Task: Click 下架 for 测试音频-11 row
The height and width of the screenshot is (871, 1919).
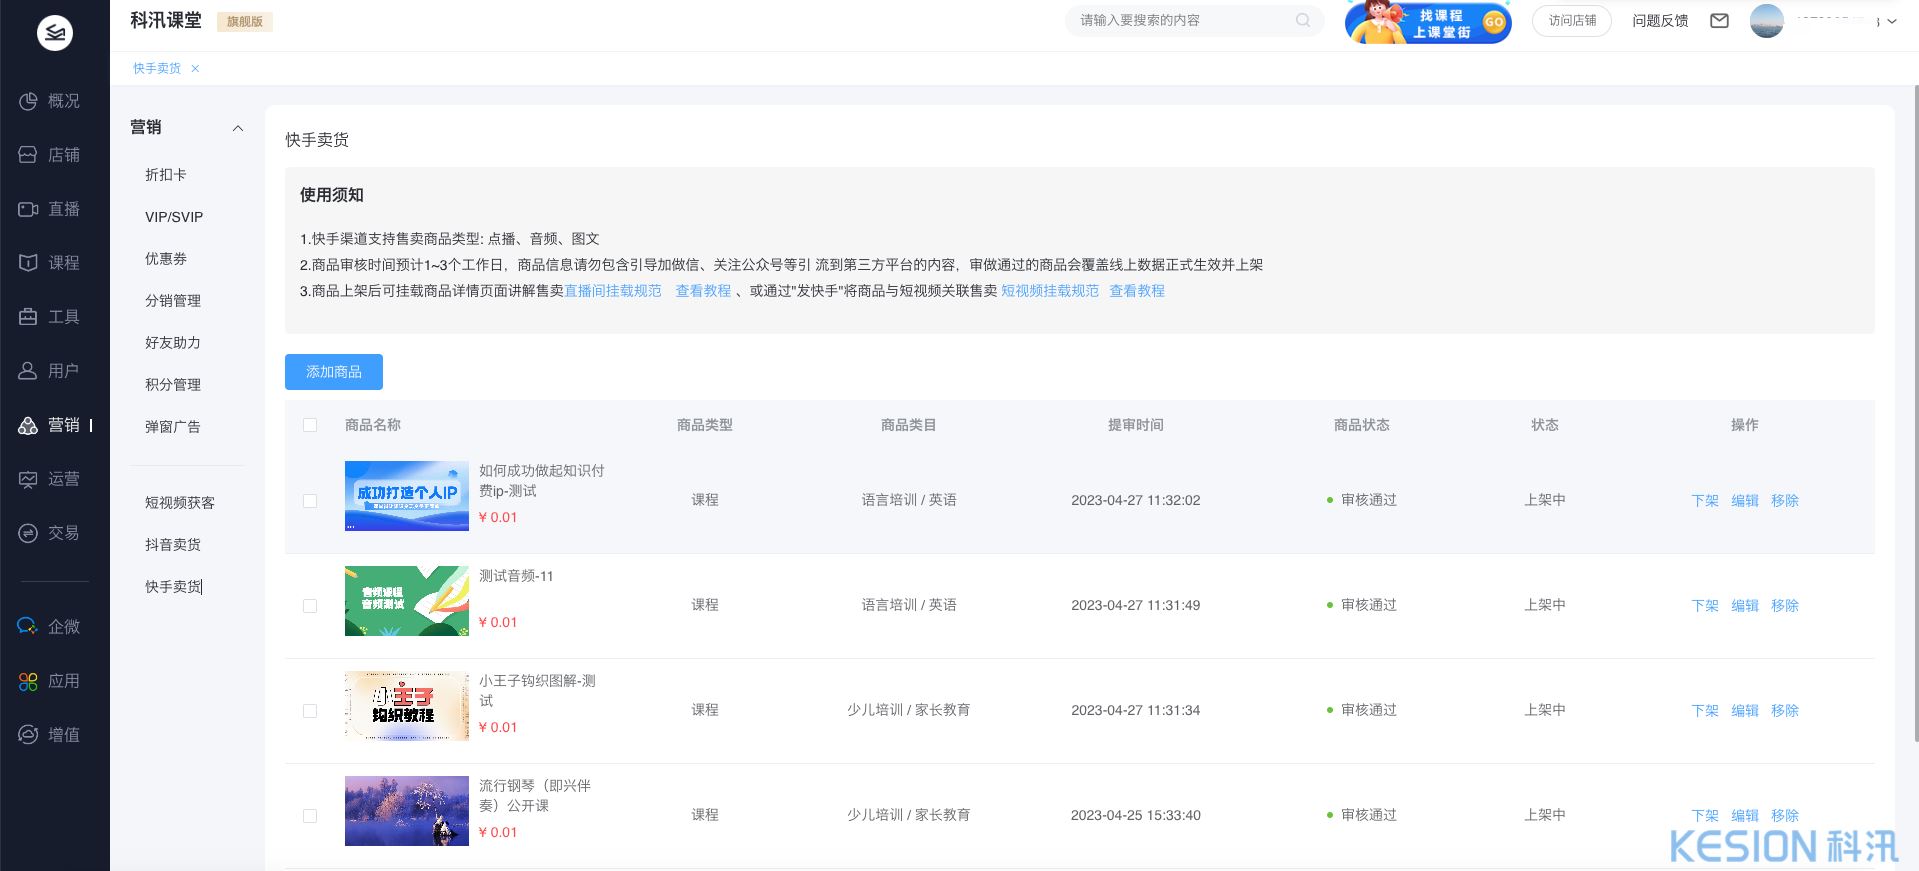Action: 1705,606
